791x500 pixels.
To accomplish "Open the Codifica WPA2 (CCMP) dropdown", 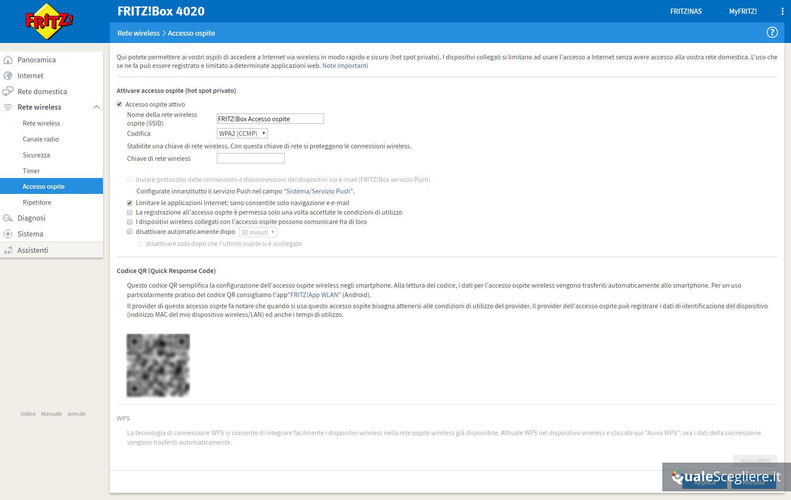I will click(x=242, y=133).
